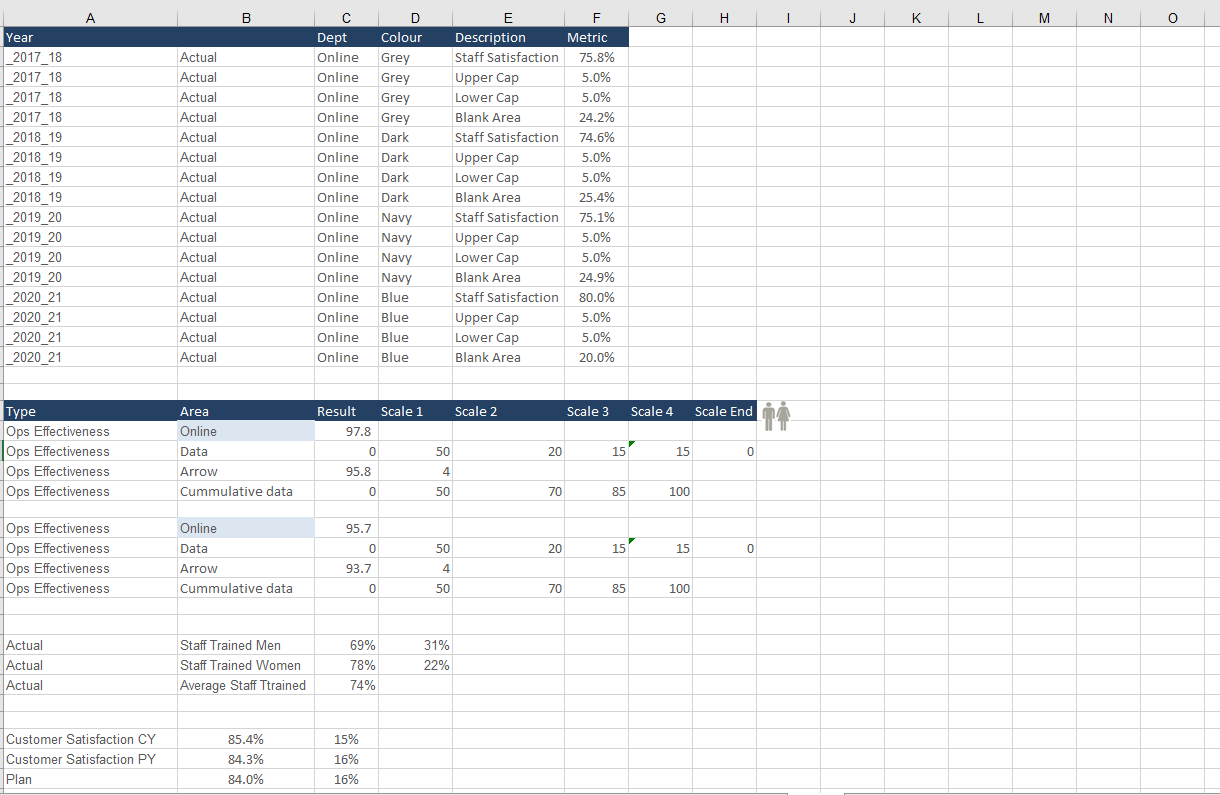Image resolution: width=1220 pixels, height=795 pixels.
Task: Select the Staff Satisfaction cell for 2020_21
Action: [507, 297]
